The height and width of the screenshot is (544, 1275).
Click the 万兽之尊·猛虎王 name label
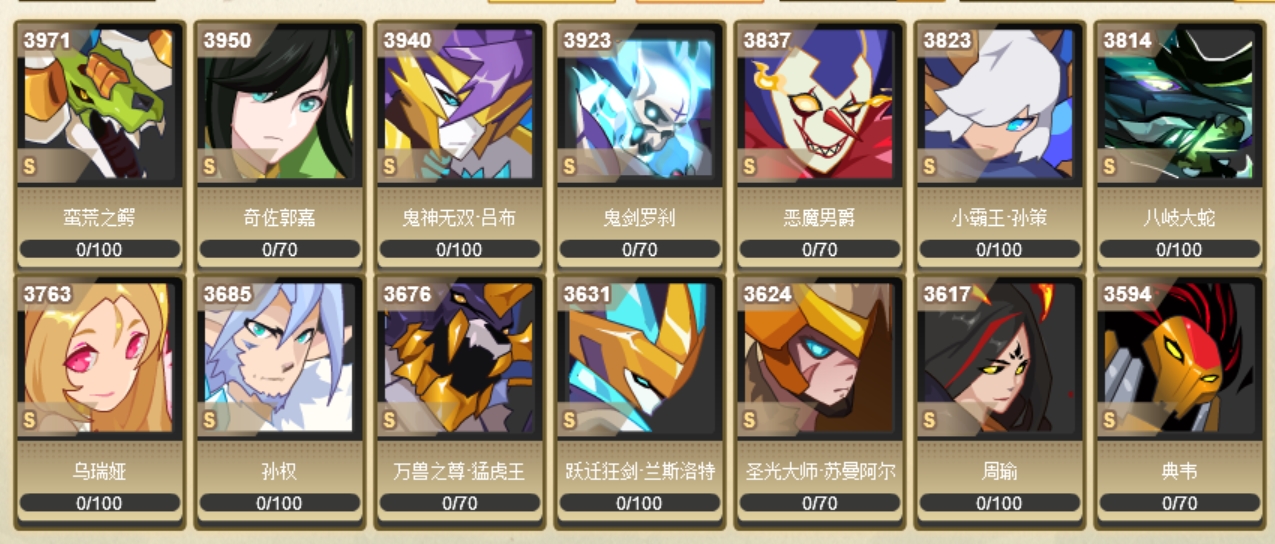(x=460, y=471)
